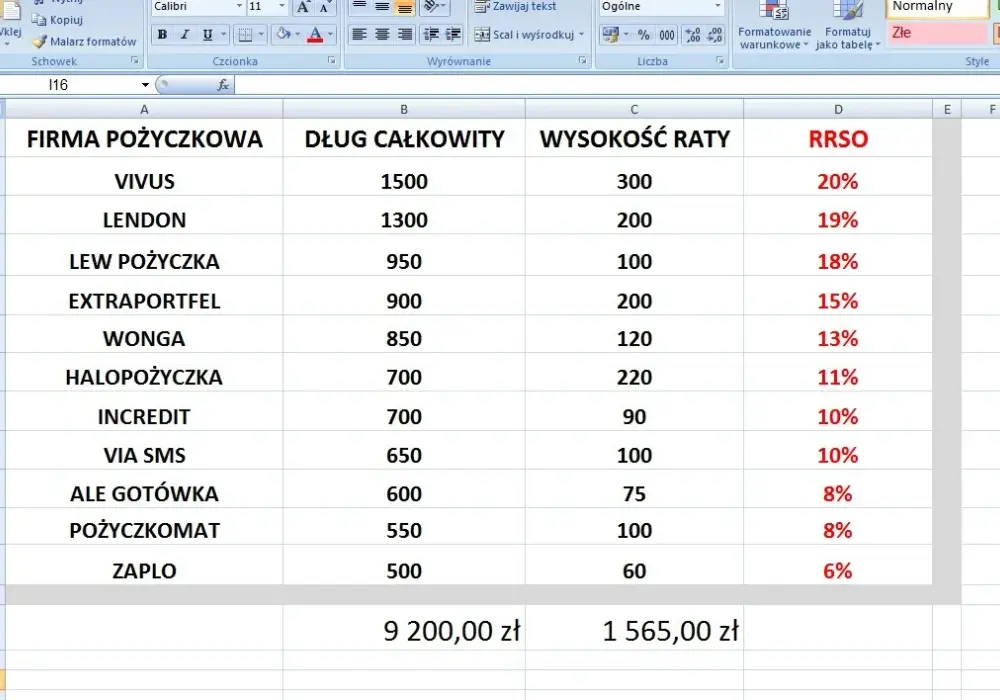
Task: Open Schowek group dialog launcher
Action: (x=135, y=60)
